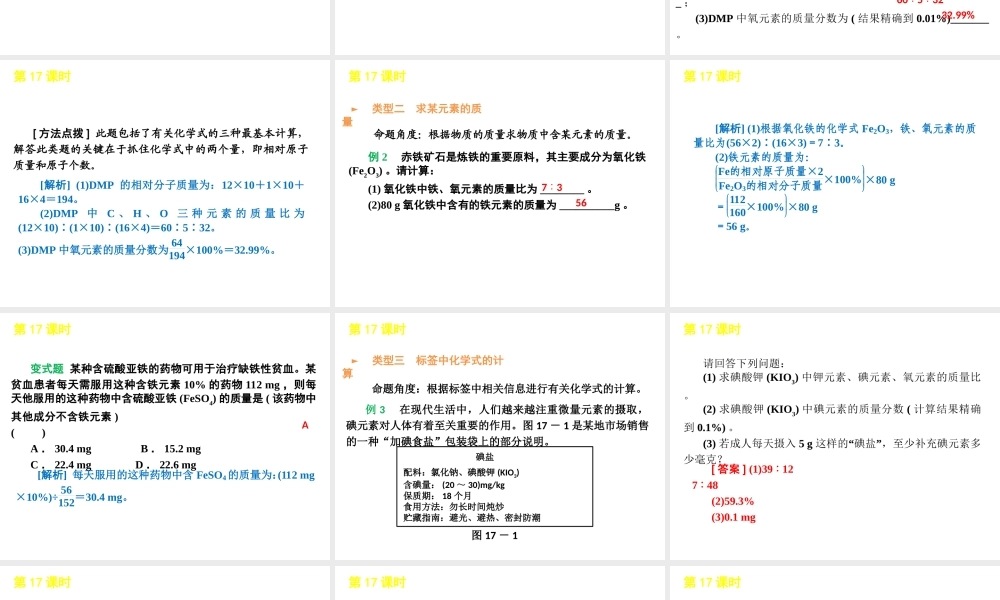Choose option 'D. 22.6 mg'
The image size is (1000, 600).
(166, 465)
